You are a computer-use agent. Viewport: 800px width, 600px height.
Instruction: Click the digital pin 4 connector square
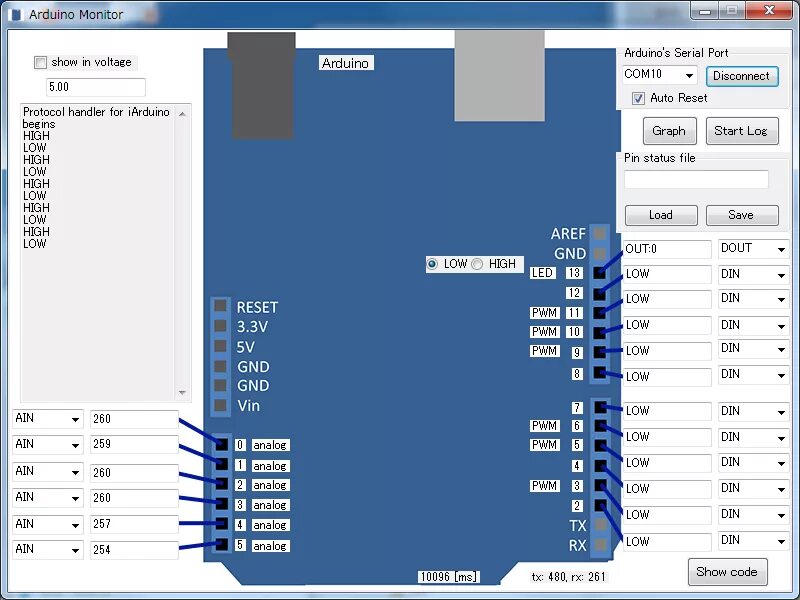[x=600, y=466]
